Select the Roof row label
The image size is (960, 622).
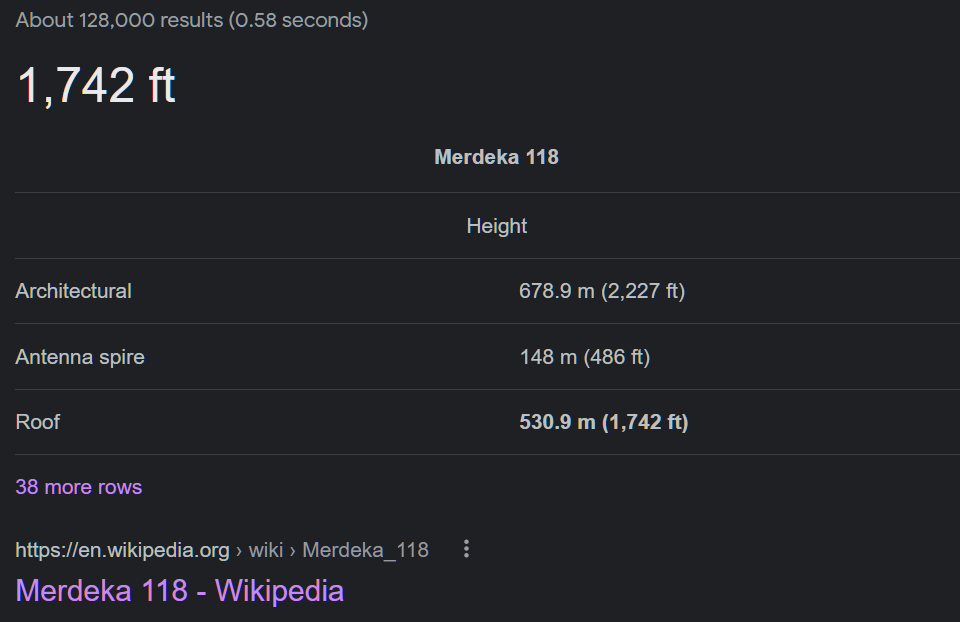tap(38, 422)
